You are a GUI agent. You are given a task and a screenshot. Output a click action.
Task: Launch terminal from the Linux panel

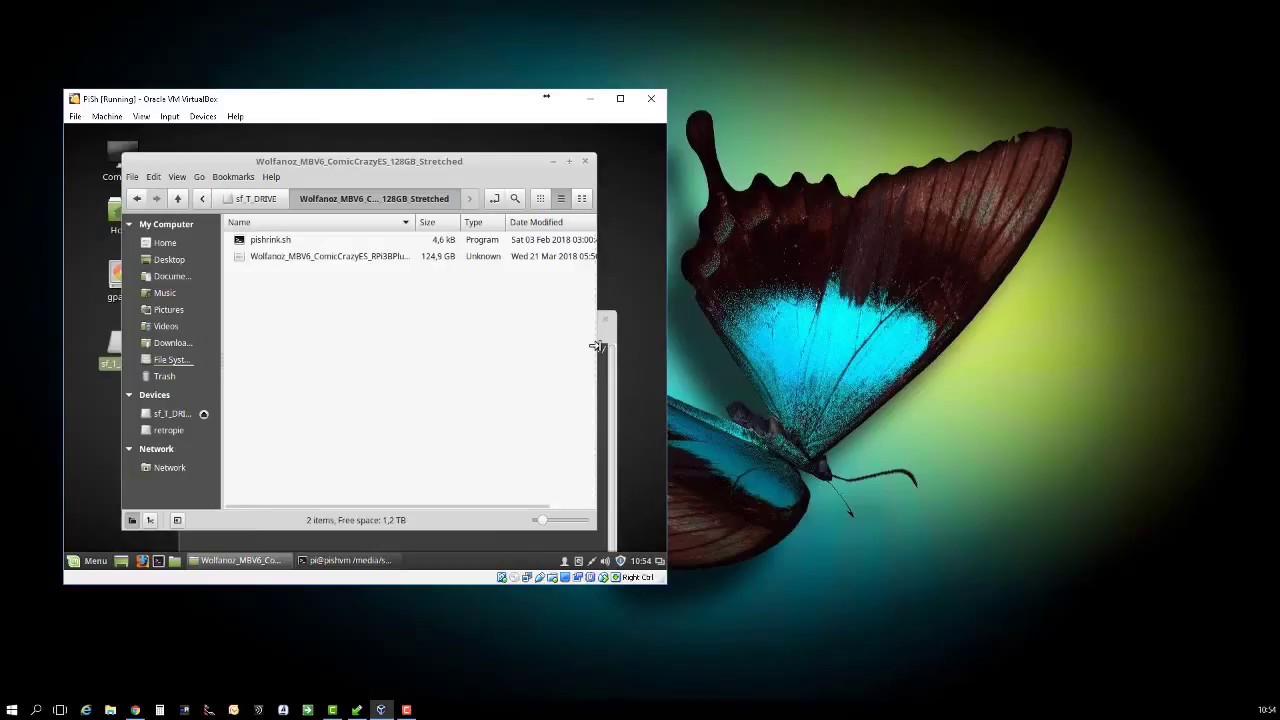click(x=158, y=561)
